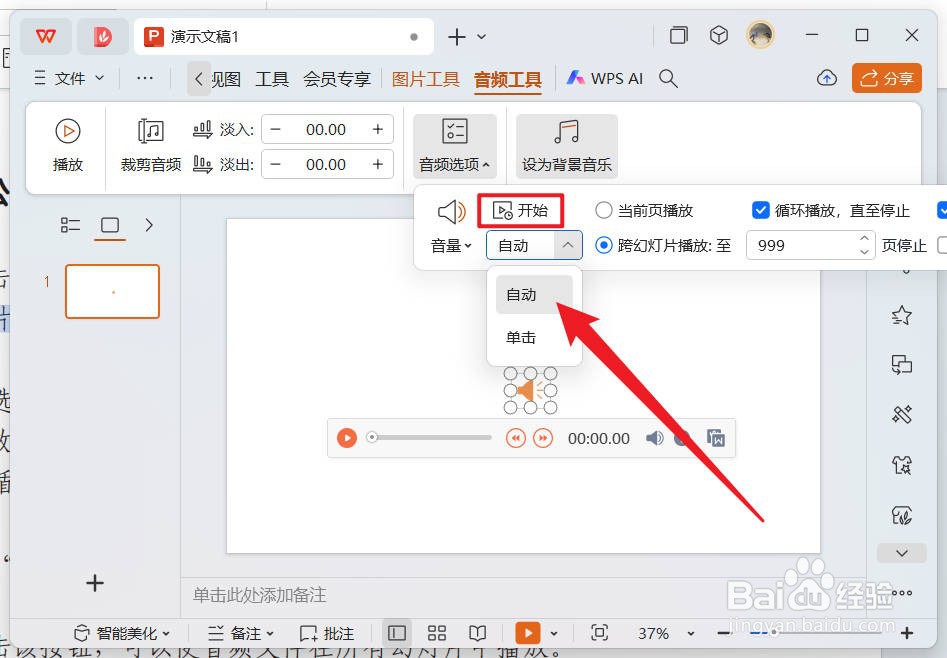
Task: Click the 开始 start button in the panel
Action: 522,210
